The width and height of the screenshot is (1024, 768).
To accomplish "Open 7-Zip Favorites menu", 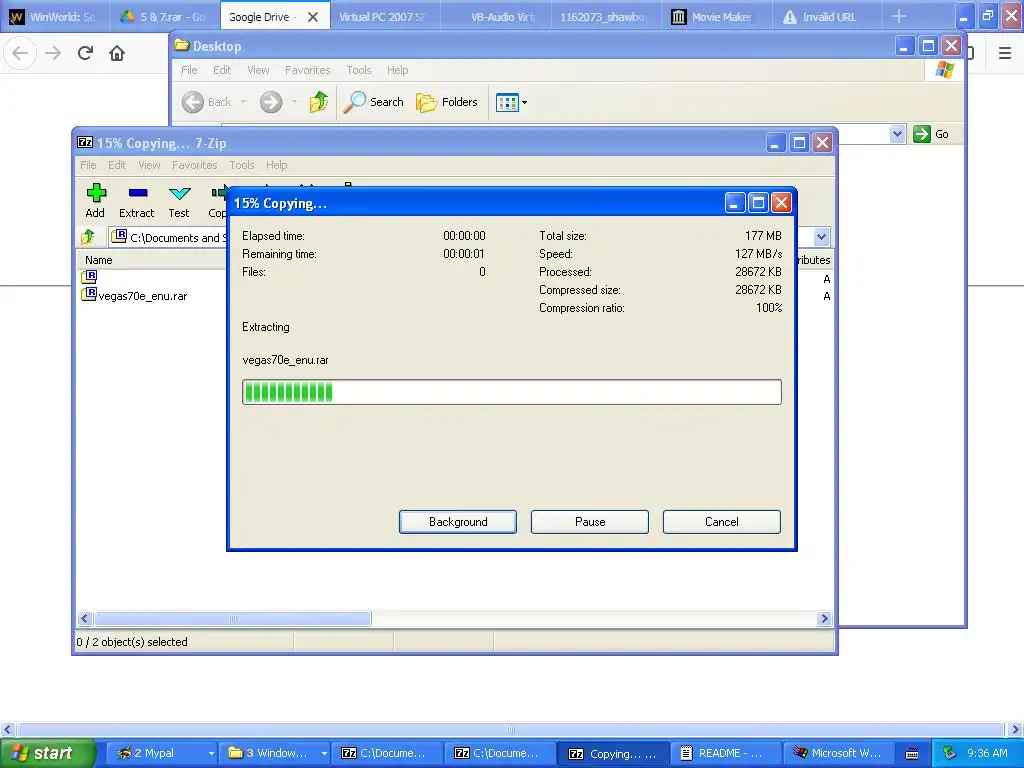I will (x=195, y=165).
